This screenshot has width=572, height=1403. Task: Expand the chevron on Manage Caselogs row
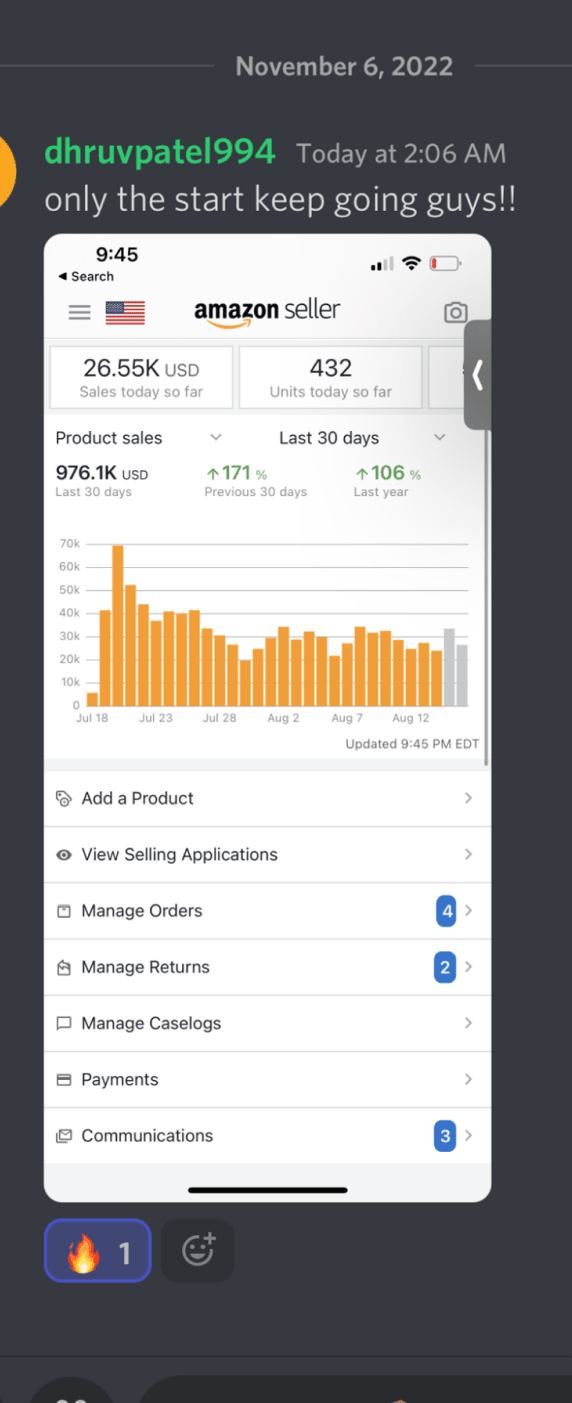tap(469, 1024)
